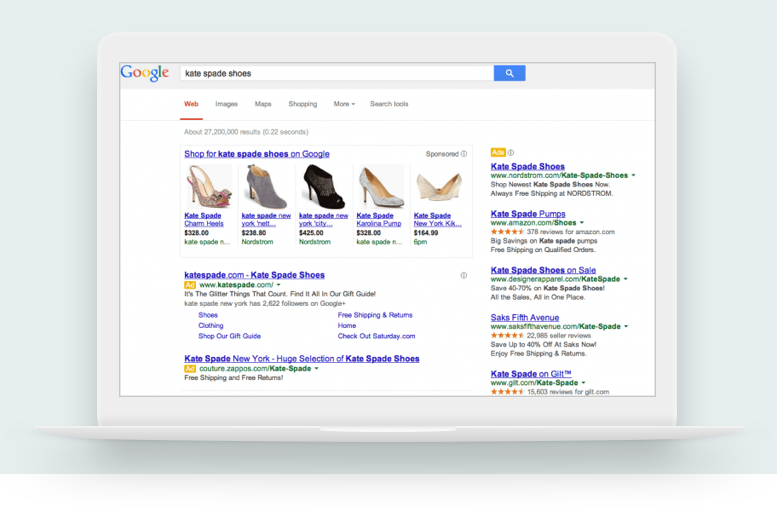Image resolution: width=777 pixels, height=510 pixels.
Task: Open the Kate Spade New York Kik... link
Action: tap(438, 220)
